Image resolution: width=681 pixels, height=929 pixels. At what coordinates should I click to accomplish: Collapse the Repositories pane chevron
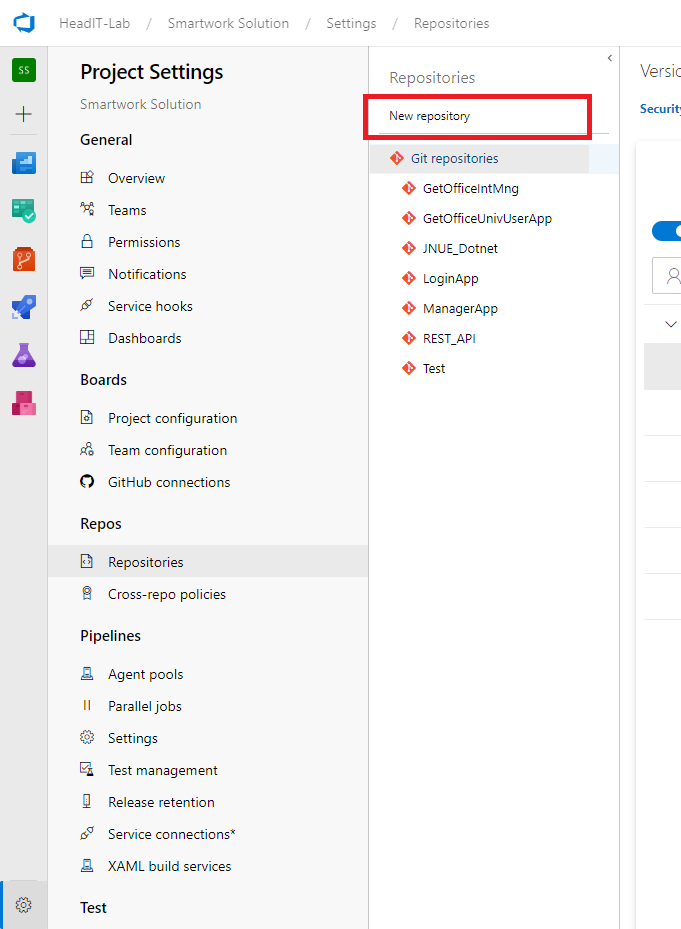coord(610,58)
